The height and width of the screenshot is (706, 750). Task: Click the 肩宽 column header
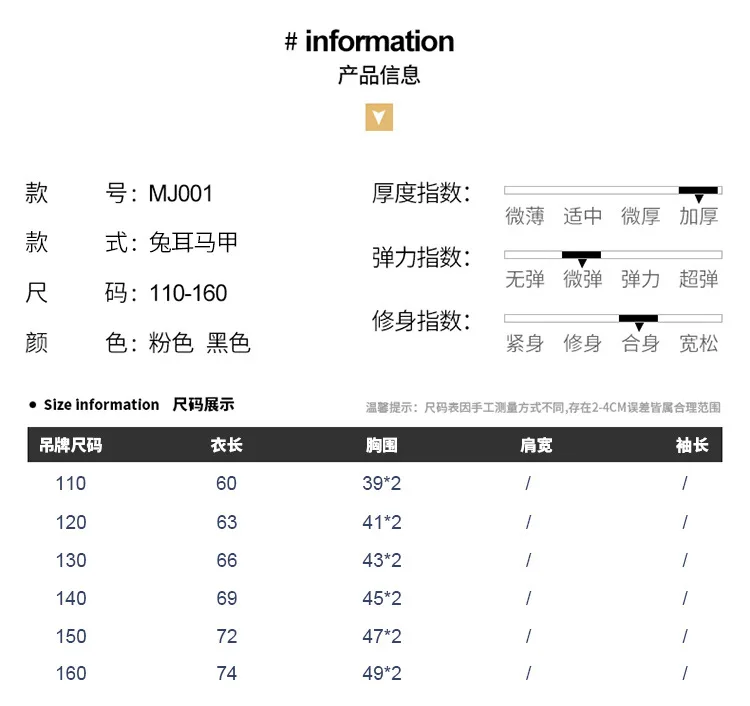point(536,445)
